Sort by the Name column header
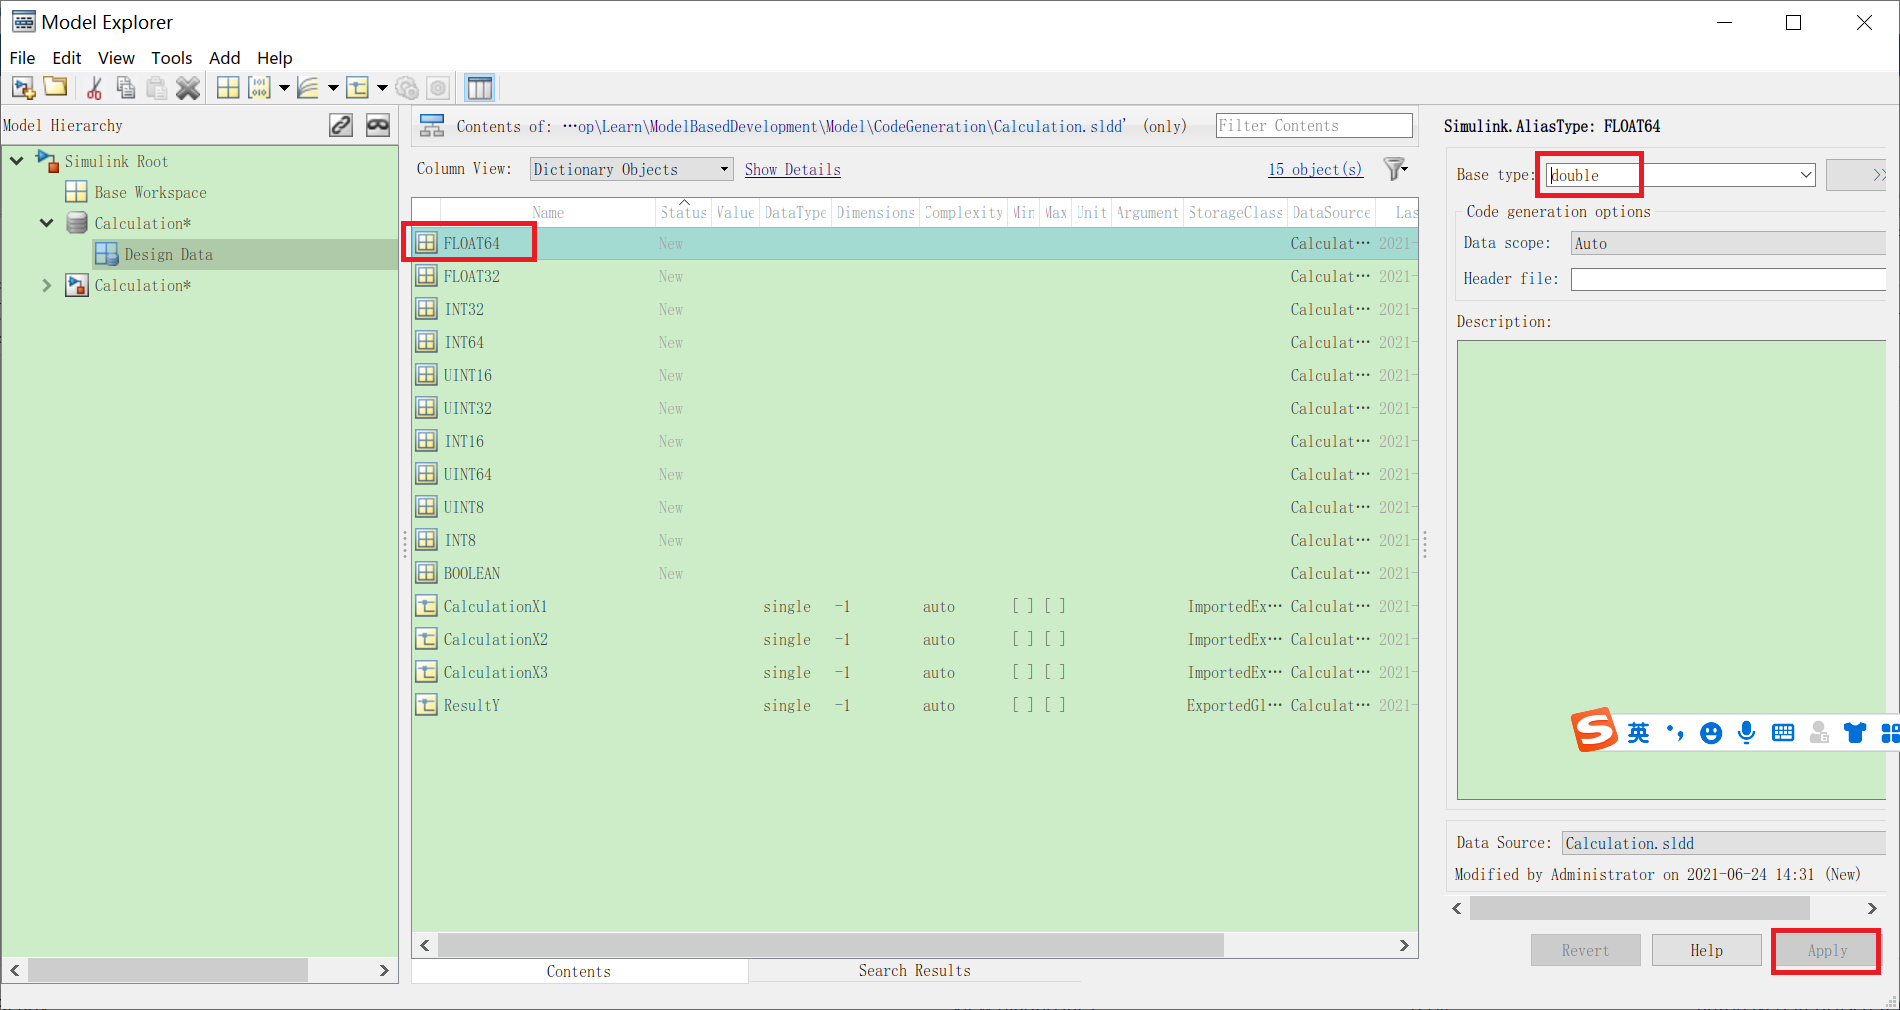1900x1010 pixels. 548,212
